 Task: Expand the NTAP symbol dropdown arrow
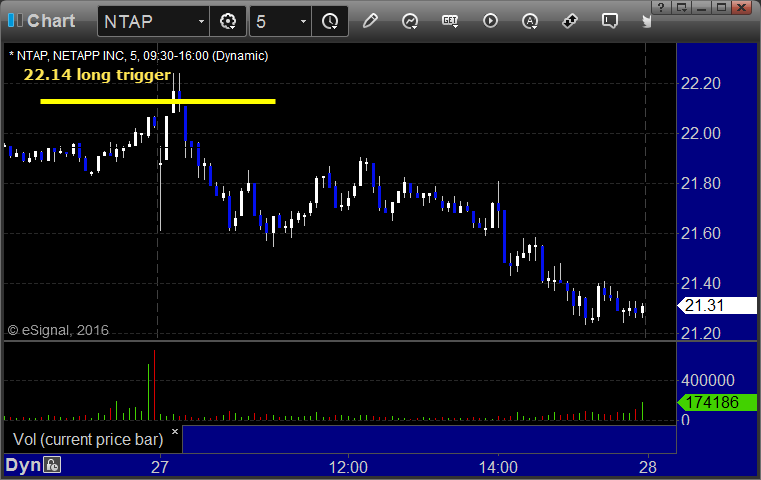pyautogui.click(x=201, y=21)
